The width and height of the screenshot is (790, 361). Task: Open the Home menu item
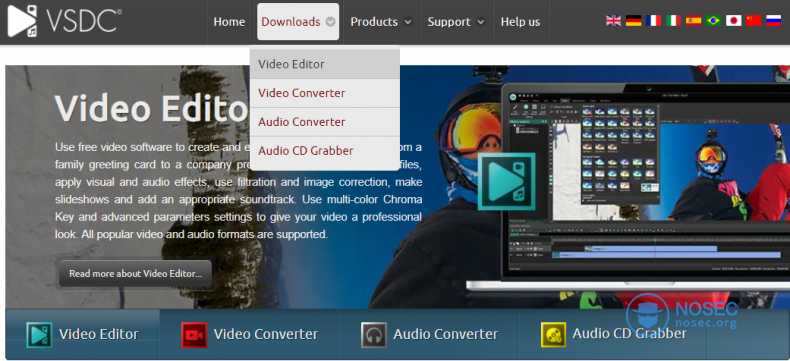229,22
